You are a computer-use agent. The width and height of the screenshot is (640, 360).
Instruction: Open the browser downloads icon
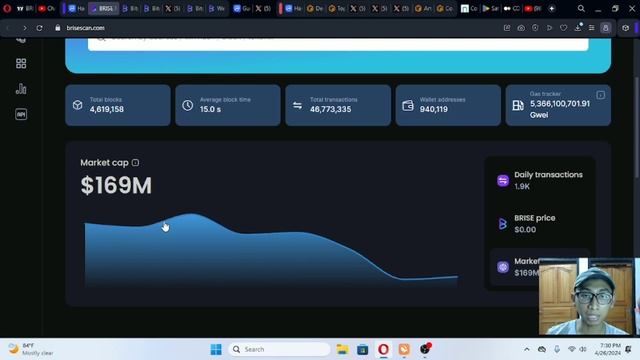(578, 28)
